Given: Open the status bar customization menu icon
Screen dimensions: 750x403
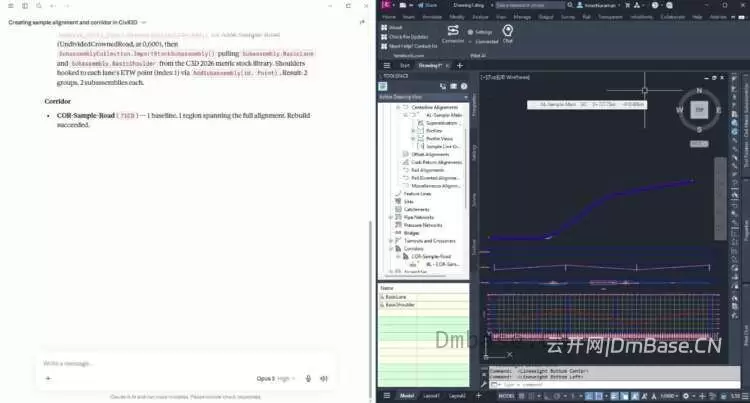Looking at the screenshot, I should click(x=745, y=396).
